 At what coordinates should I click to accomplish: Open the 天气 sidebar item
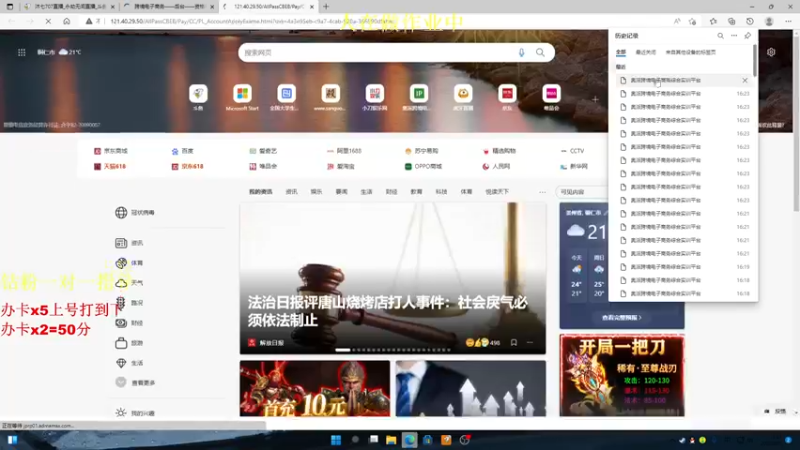130,283
